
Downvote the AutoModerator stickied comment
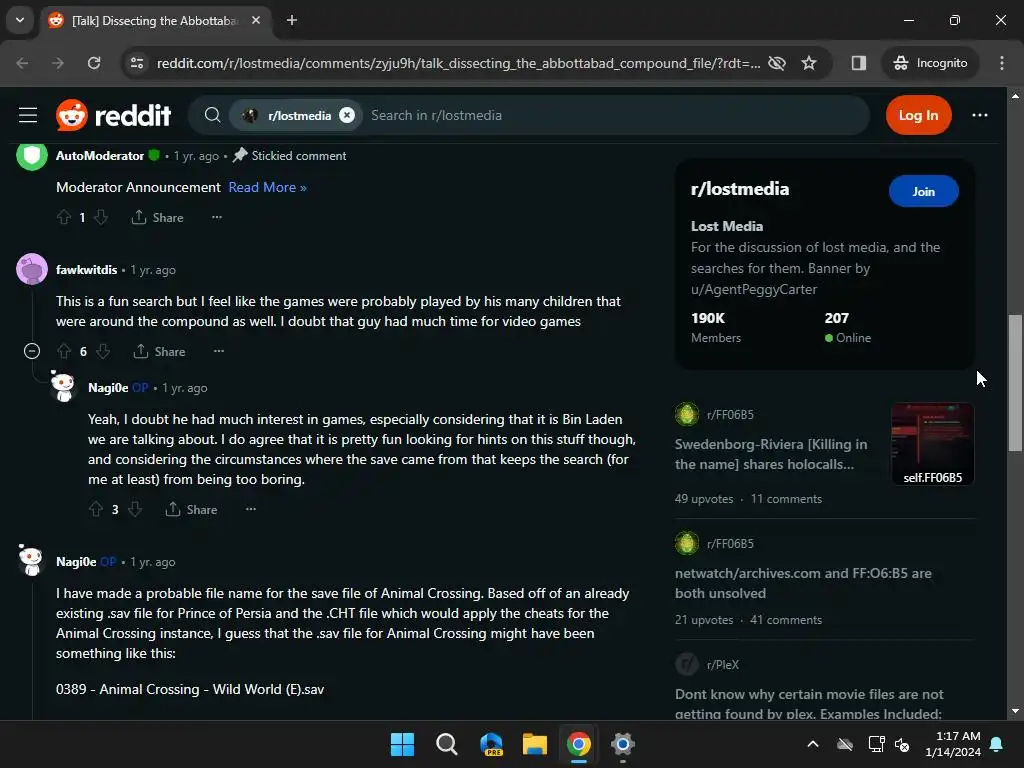coord(101,217)
